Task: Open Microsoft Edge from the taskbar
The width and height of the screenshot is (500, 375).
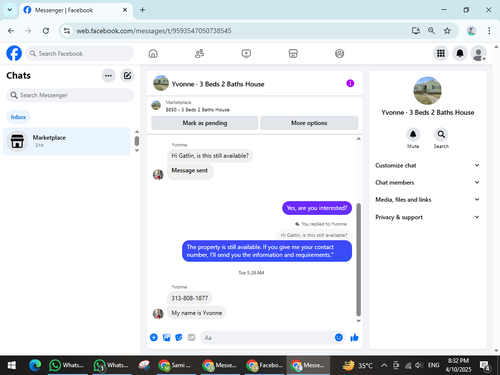Action: [x=35, y=365]
